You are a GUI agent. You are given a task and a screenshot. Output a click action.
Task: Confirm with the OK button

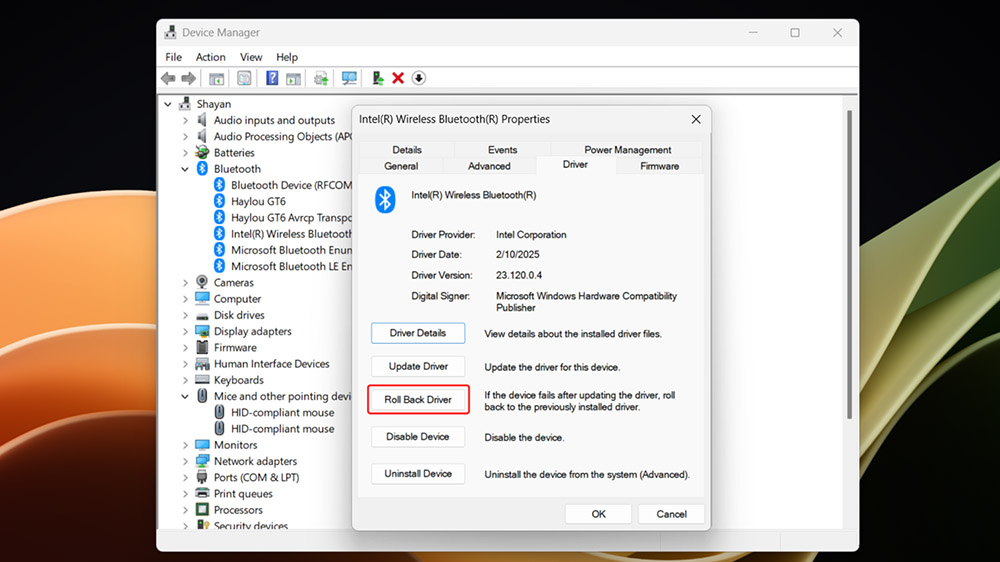[x=598, y=514]
